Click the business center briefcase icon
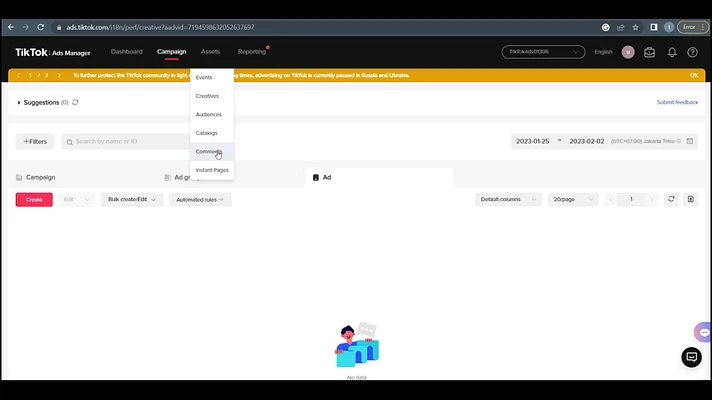This screenshot has height=400, width=712. tap(650, 52)
